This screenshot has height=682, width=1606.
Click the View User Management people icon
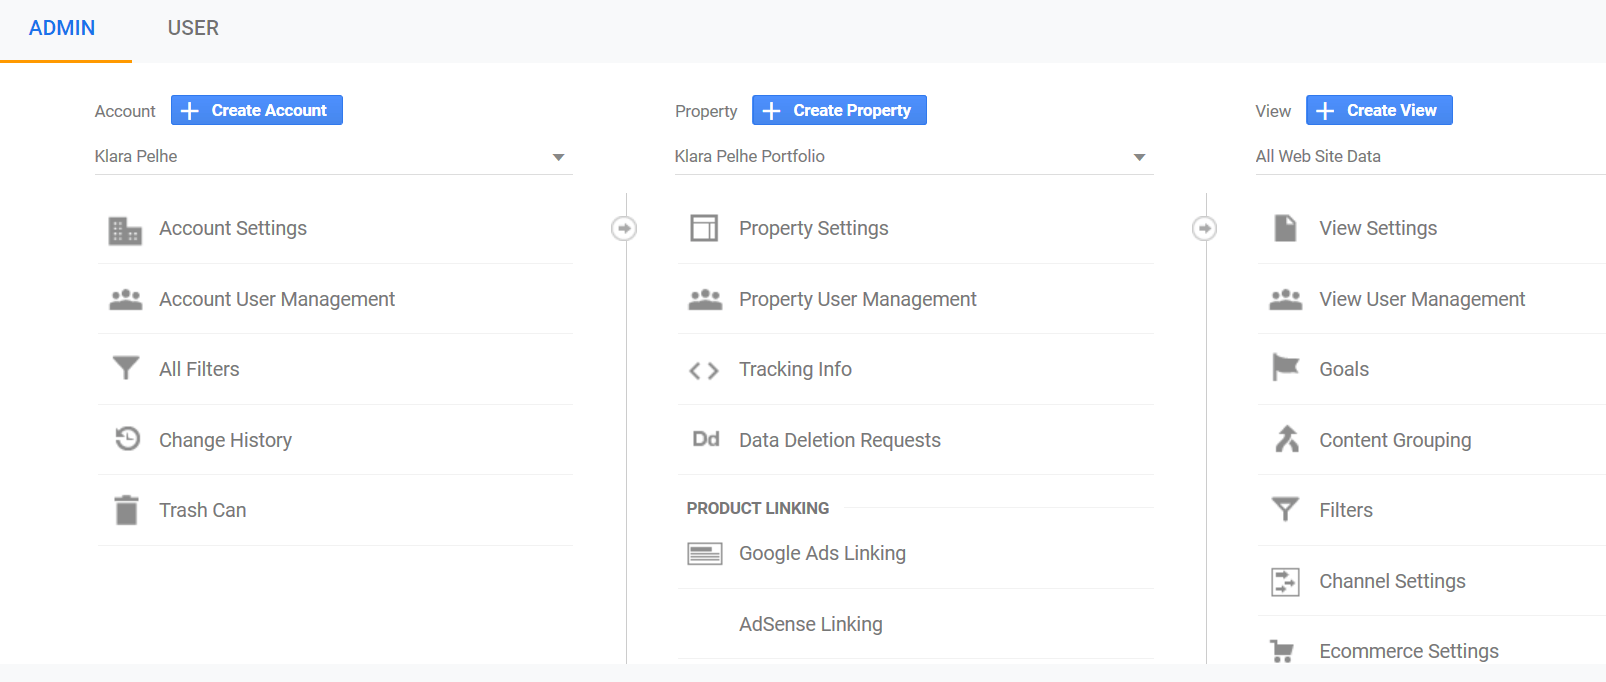point(1285,299)
